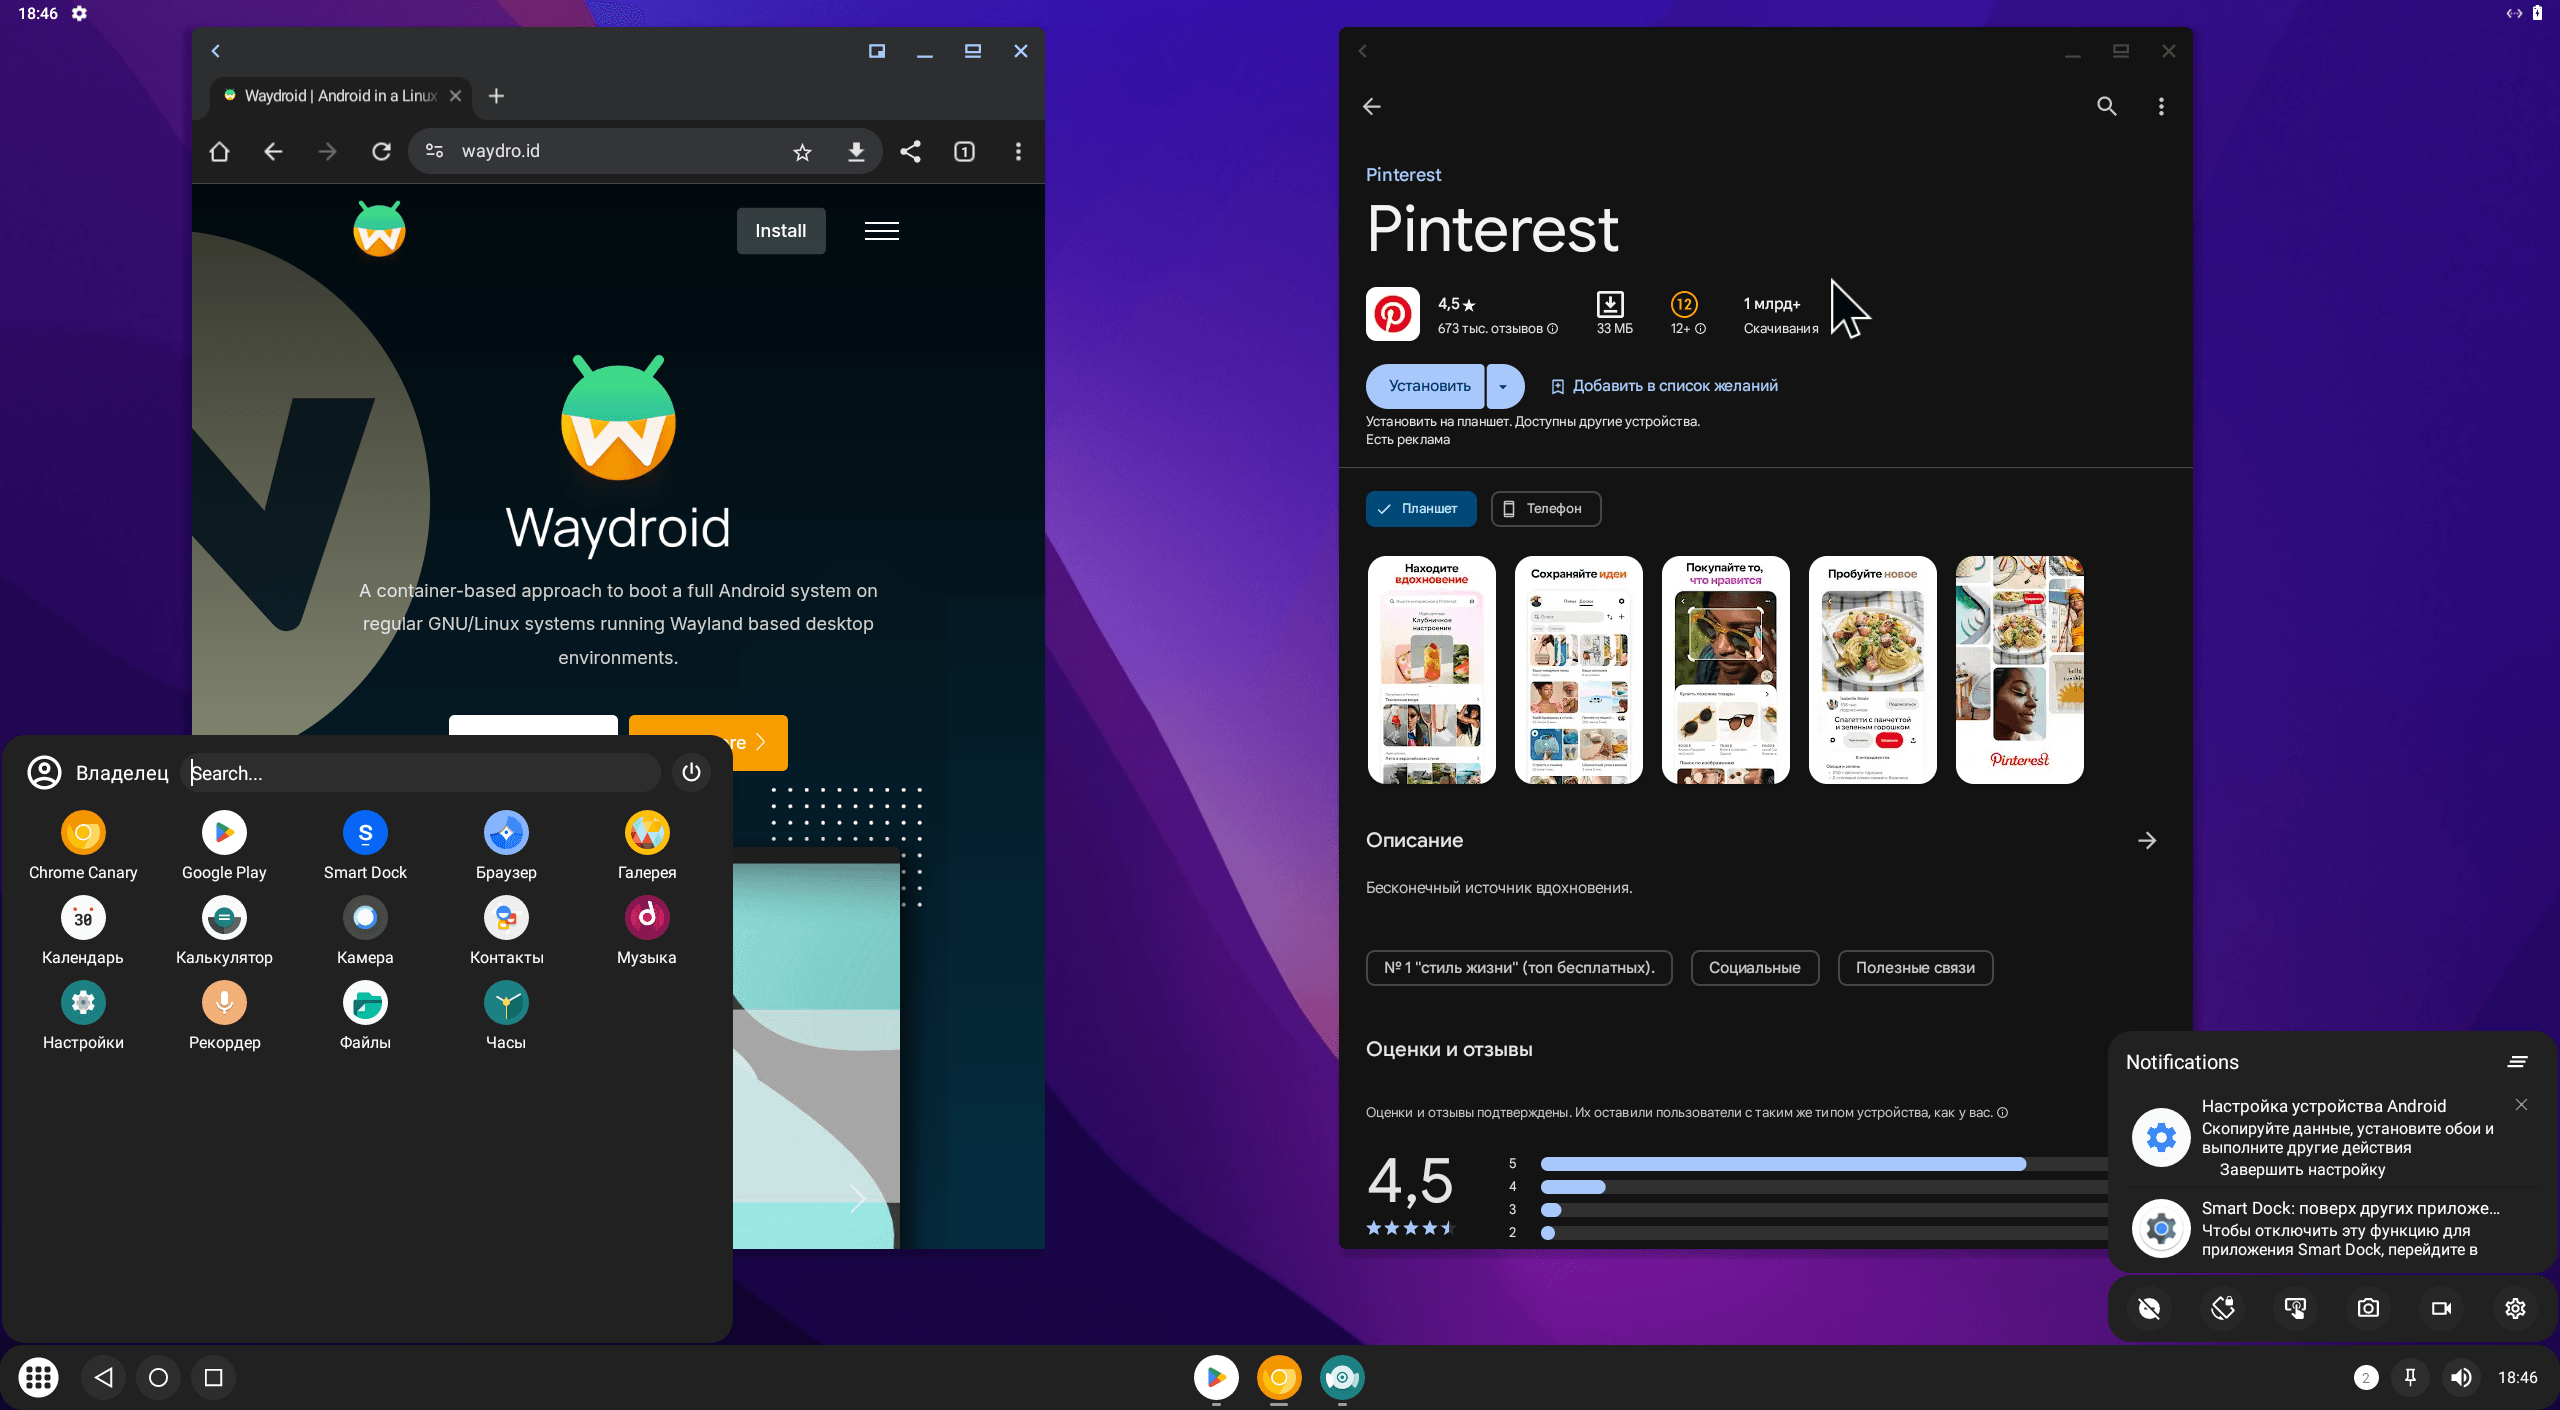This screenshot has width=2560, height=1410.
Task: Select the Телефон filter chip
Action: tap(1545, 509)
